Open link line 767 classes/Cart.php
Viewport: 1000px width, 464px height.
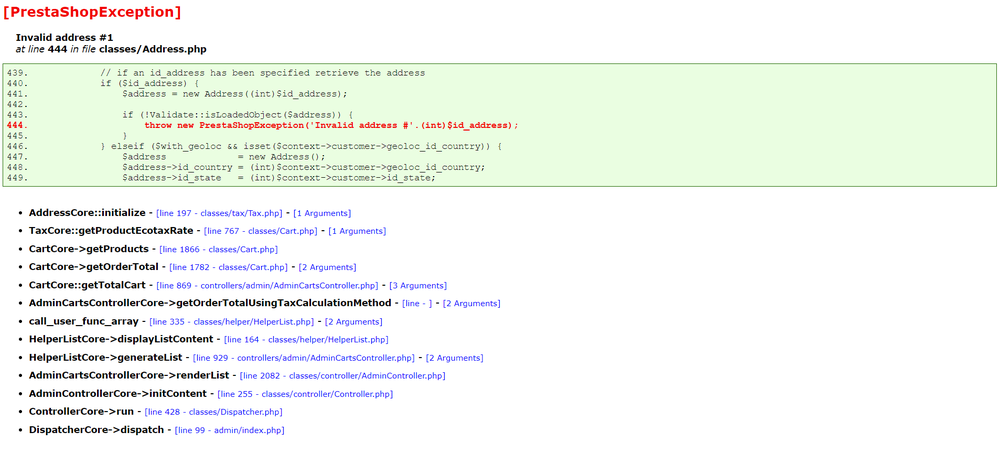point(260,231)
